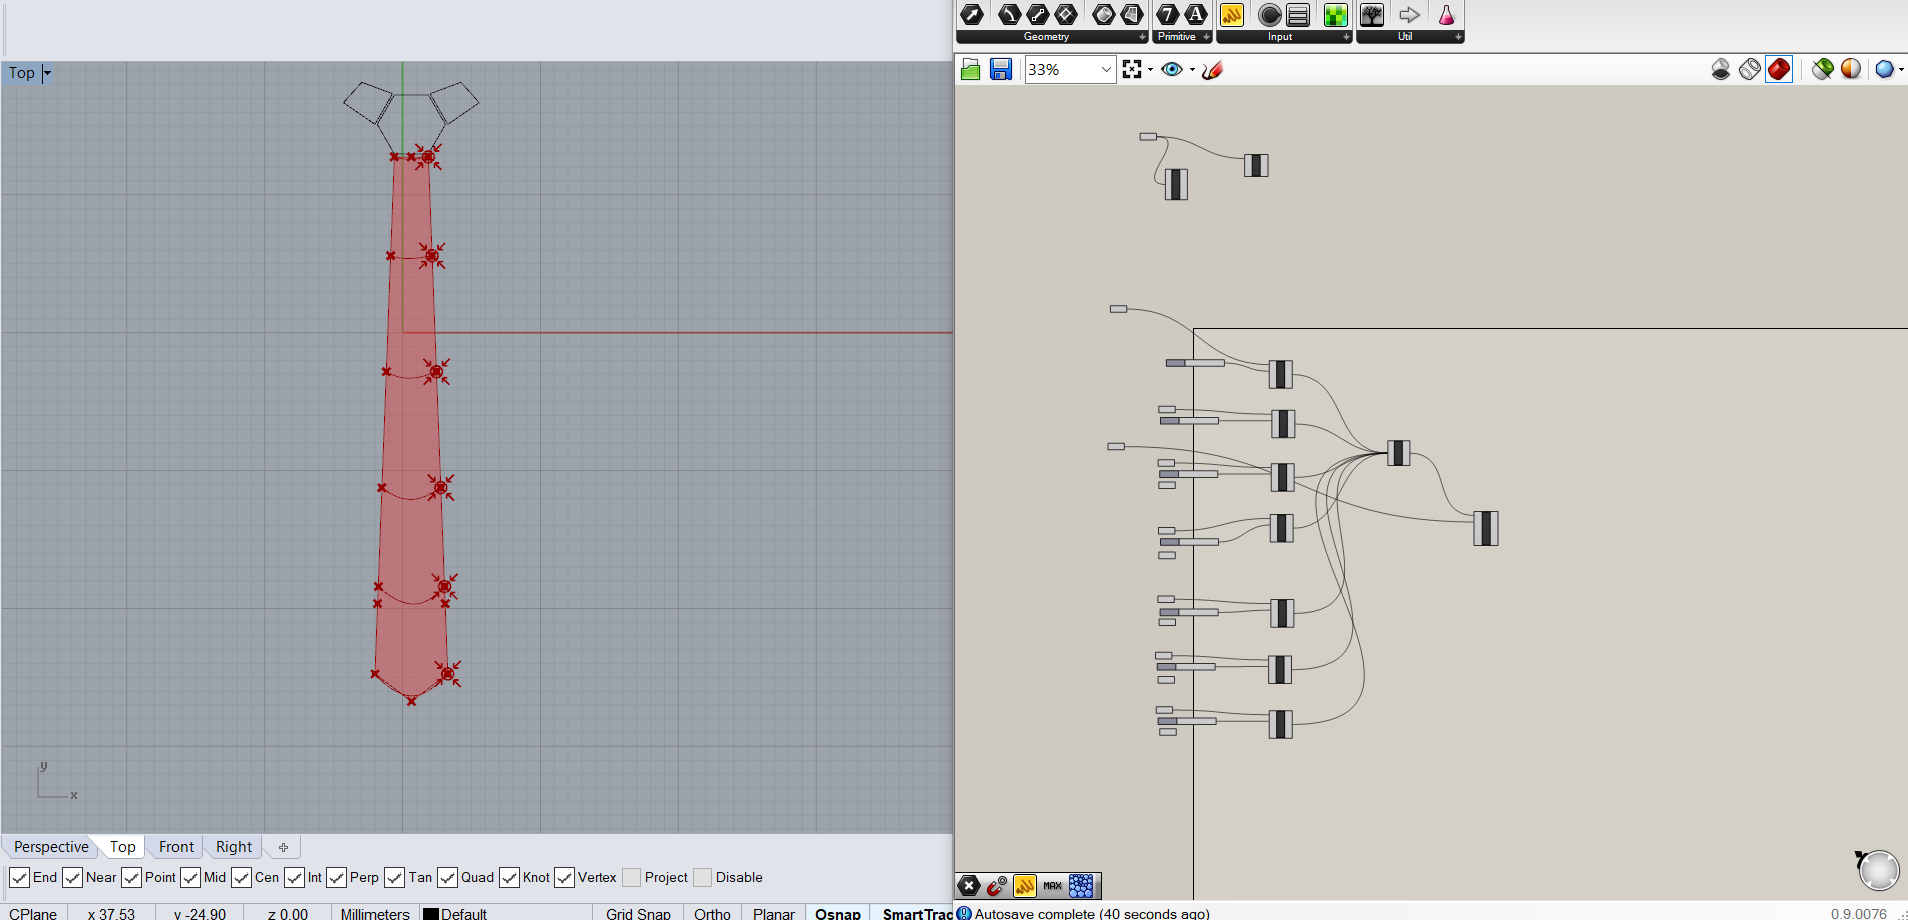Viewport: 1908px width, 920px height.
Task: Switch to the Perspective viewport tab
Action: click(x=51, y=847)
